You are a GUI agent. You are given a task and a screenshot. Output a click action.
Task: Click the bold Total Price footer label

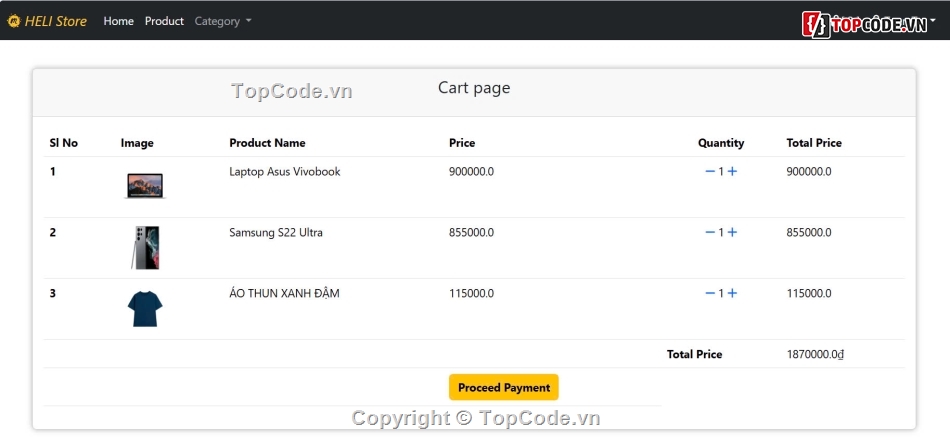(x=694, y=354)
